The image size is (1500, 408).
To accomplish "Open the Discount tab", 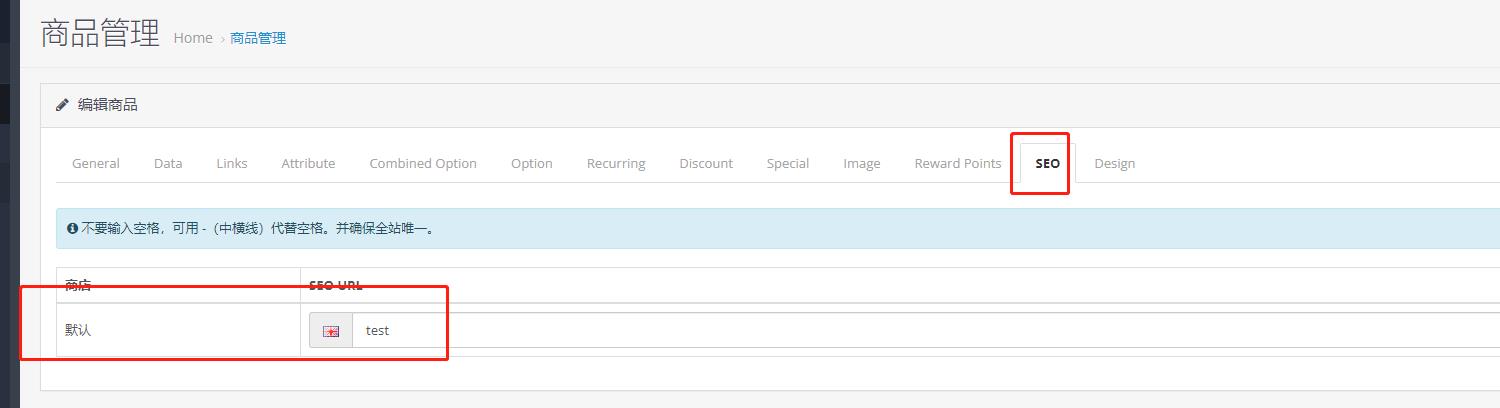I will tap(706, 163).
